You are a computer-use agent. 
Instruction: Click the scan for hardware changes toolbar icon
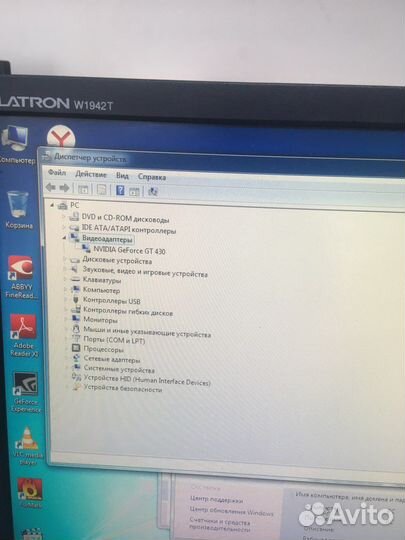point(153,191)
